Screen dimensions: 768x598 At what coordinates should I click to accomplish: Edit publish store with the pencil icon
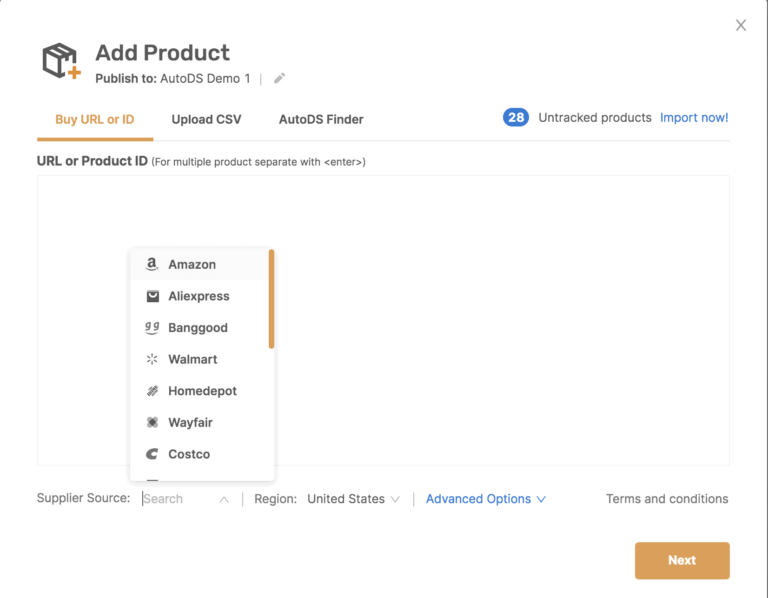[279, 78]
